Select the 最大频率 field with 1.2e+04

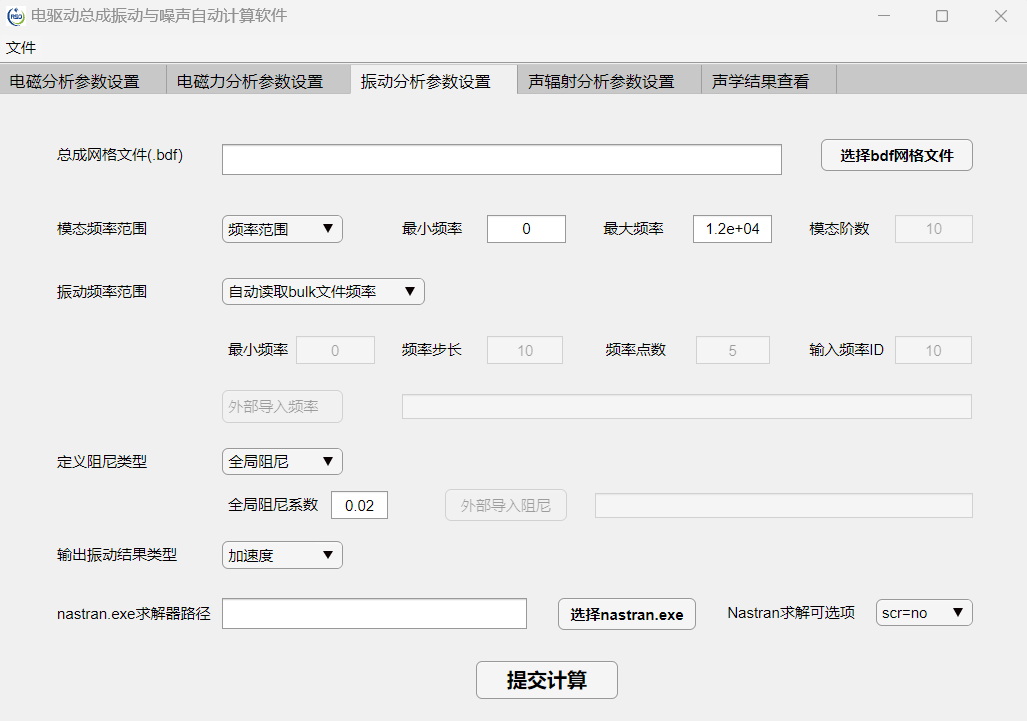[x=732, y=229]
